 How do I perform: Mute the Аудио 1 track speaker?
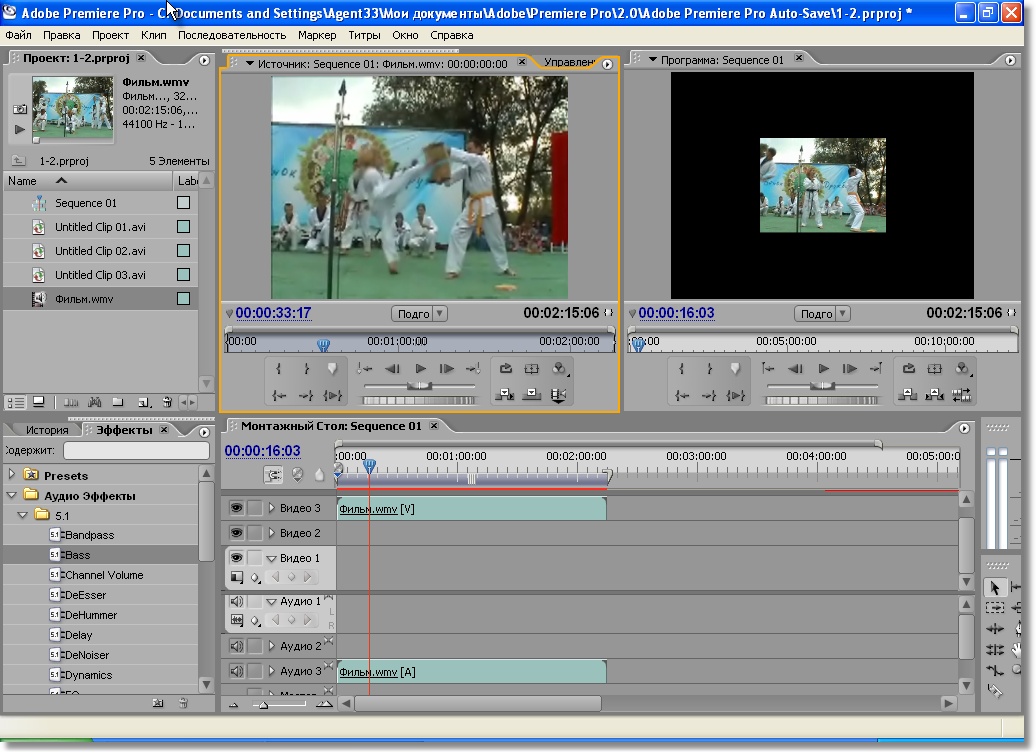[x=236, y=601]
